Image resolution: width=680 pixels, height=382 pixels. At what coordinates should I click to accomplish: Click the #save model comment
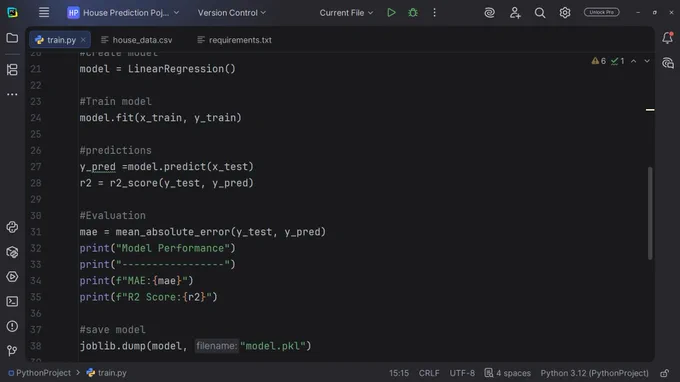(112, 330)
